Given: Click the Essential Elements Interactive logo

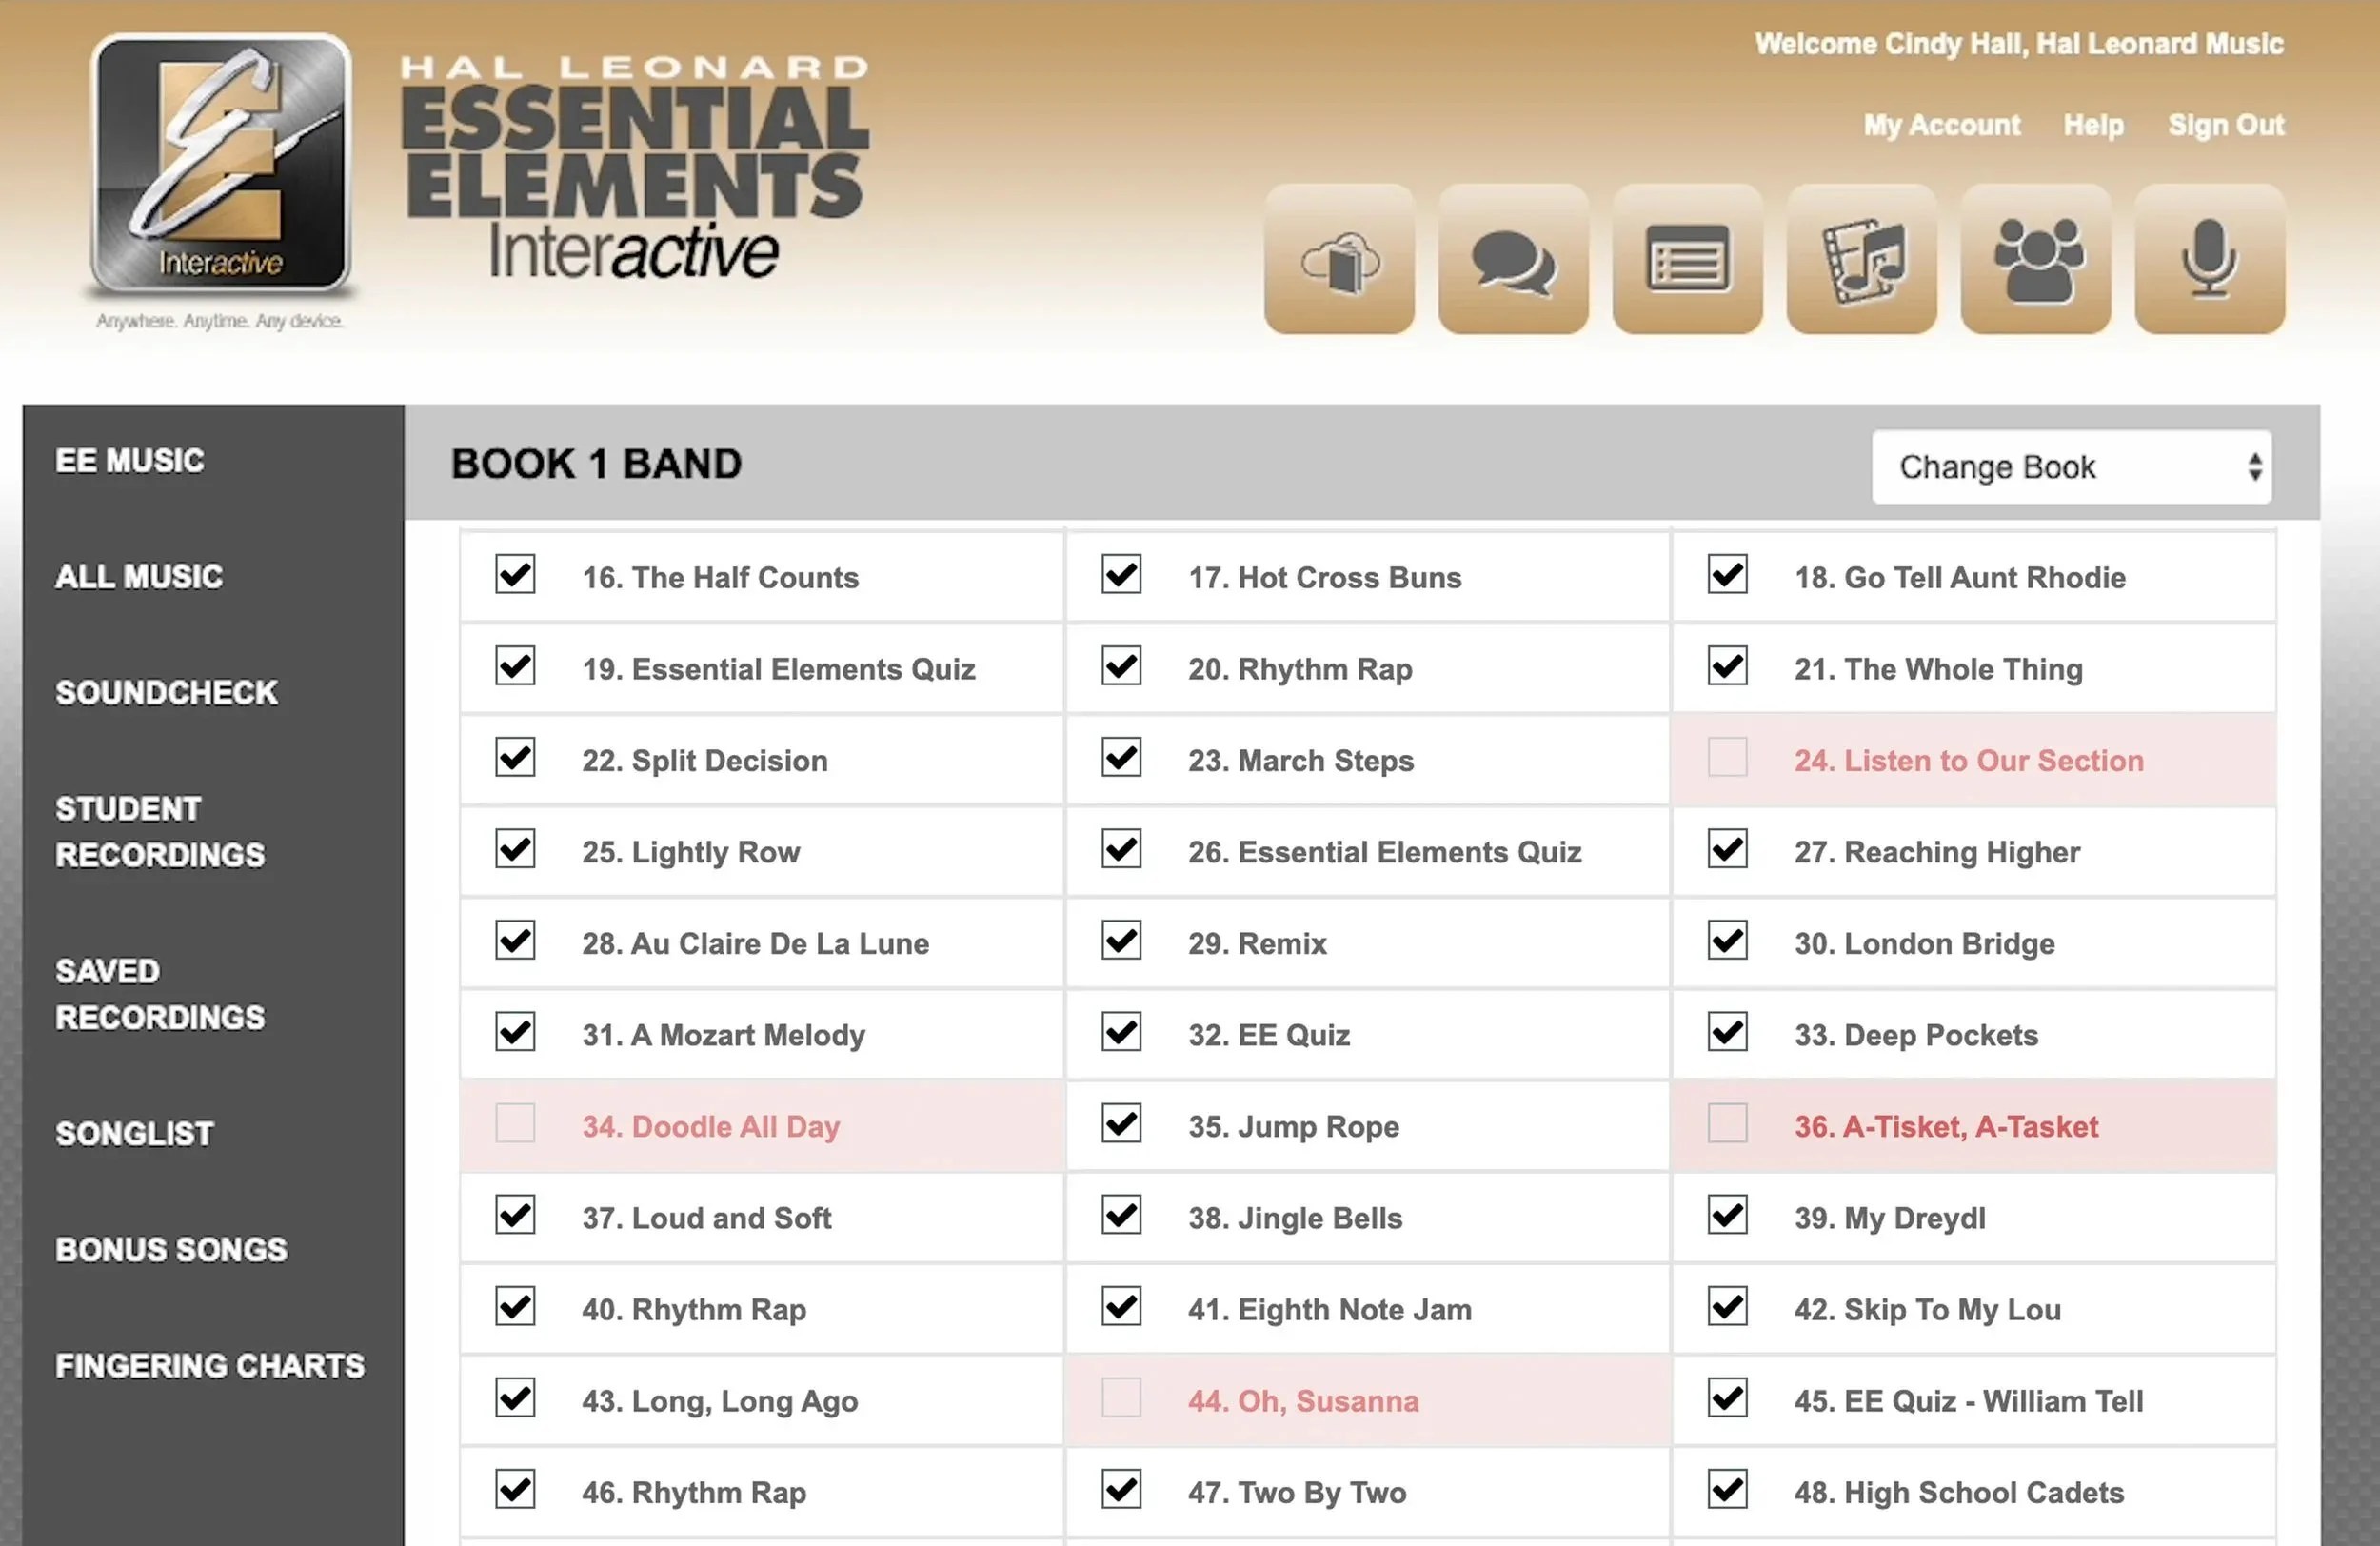Looking at the screenshot, I should pos(220,163).
